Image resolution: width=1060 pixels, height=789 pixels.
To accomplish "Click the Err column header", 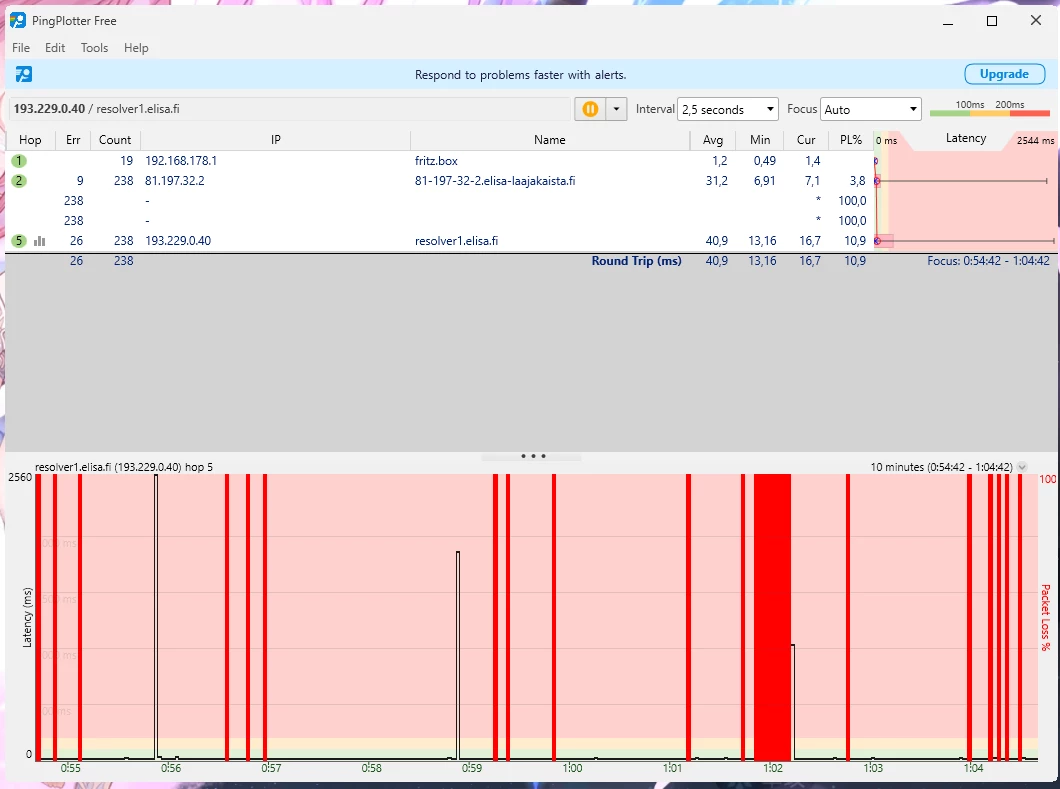I will 73,140.
